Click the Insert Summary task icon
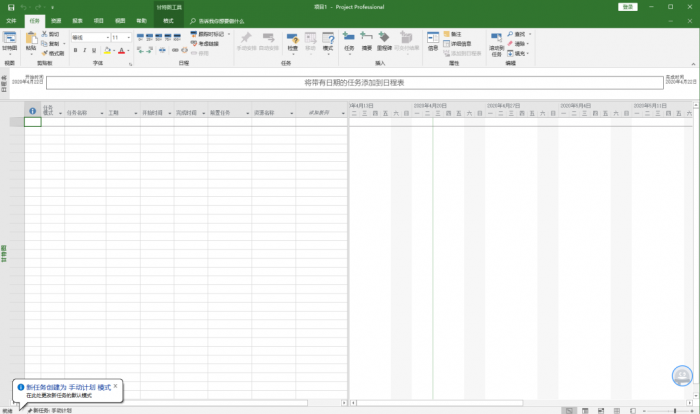 click(366, 38)
